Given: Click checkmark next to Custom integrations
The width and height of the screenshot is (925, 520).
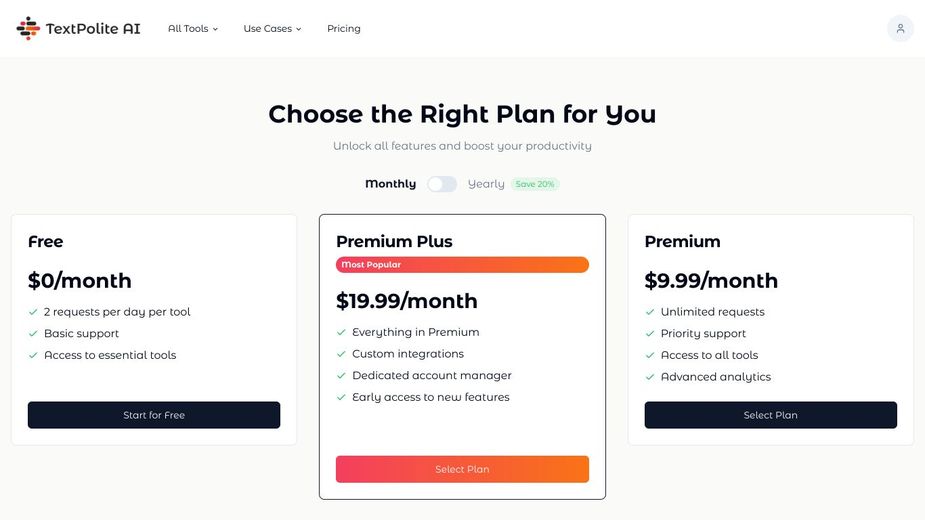Looking at the screenshot, I should click(342, 354).
